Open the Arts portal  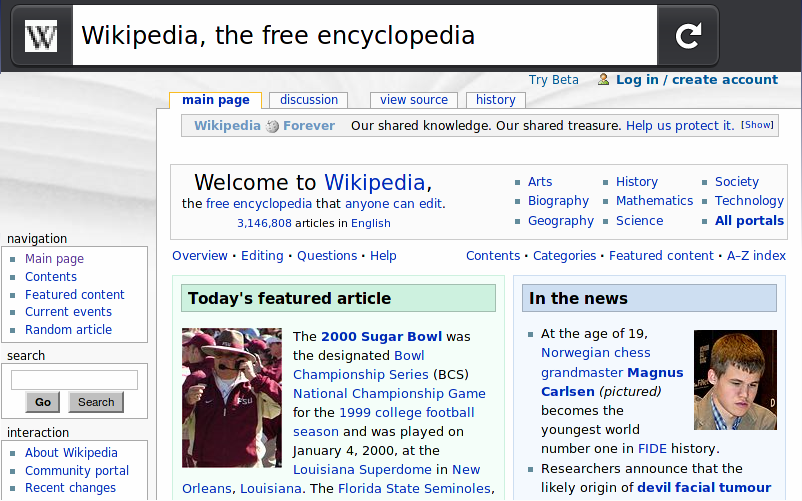tap(540, 181)
